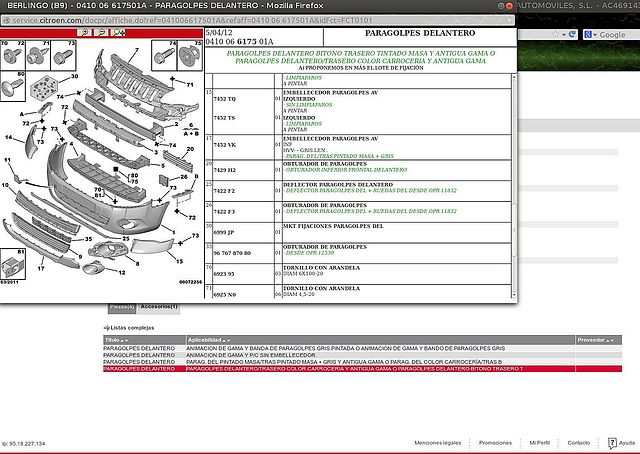The height and width of the screenshot is (454, 640).
Task: Click the Google search box
Action: tap(610, 34)
